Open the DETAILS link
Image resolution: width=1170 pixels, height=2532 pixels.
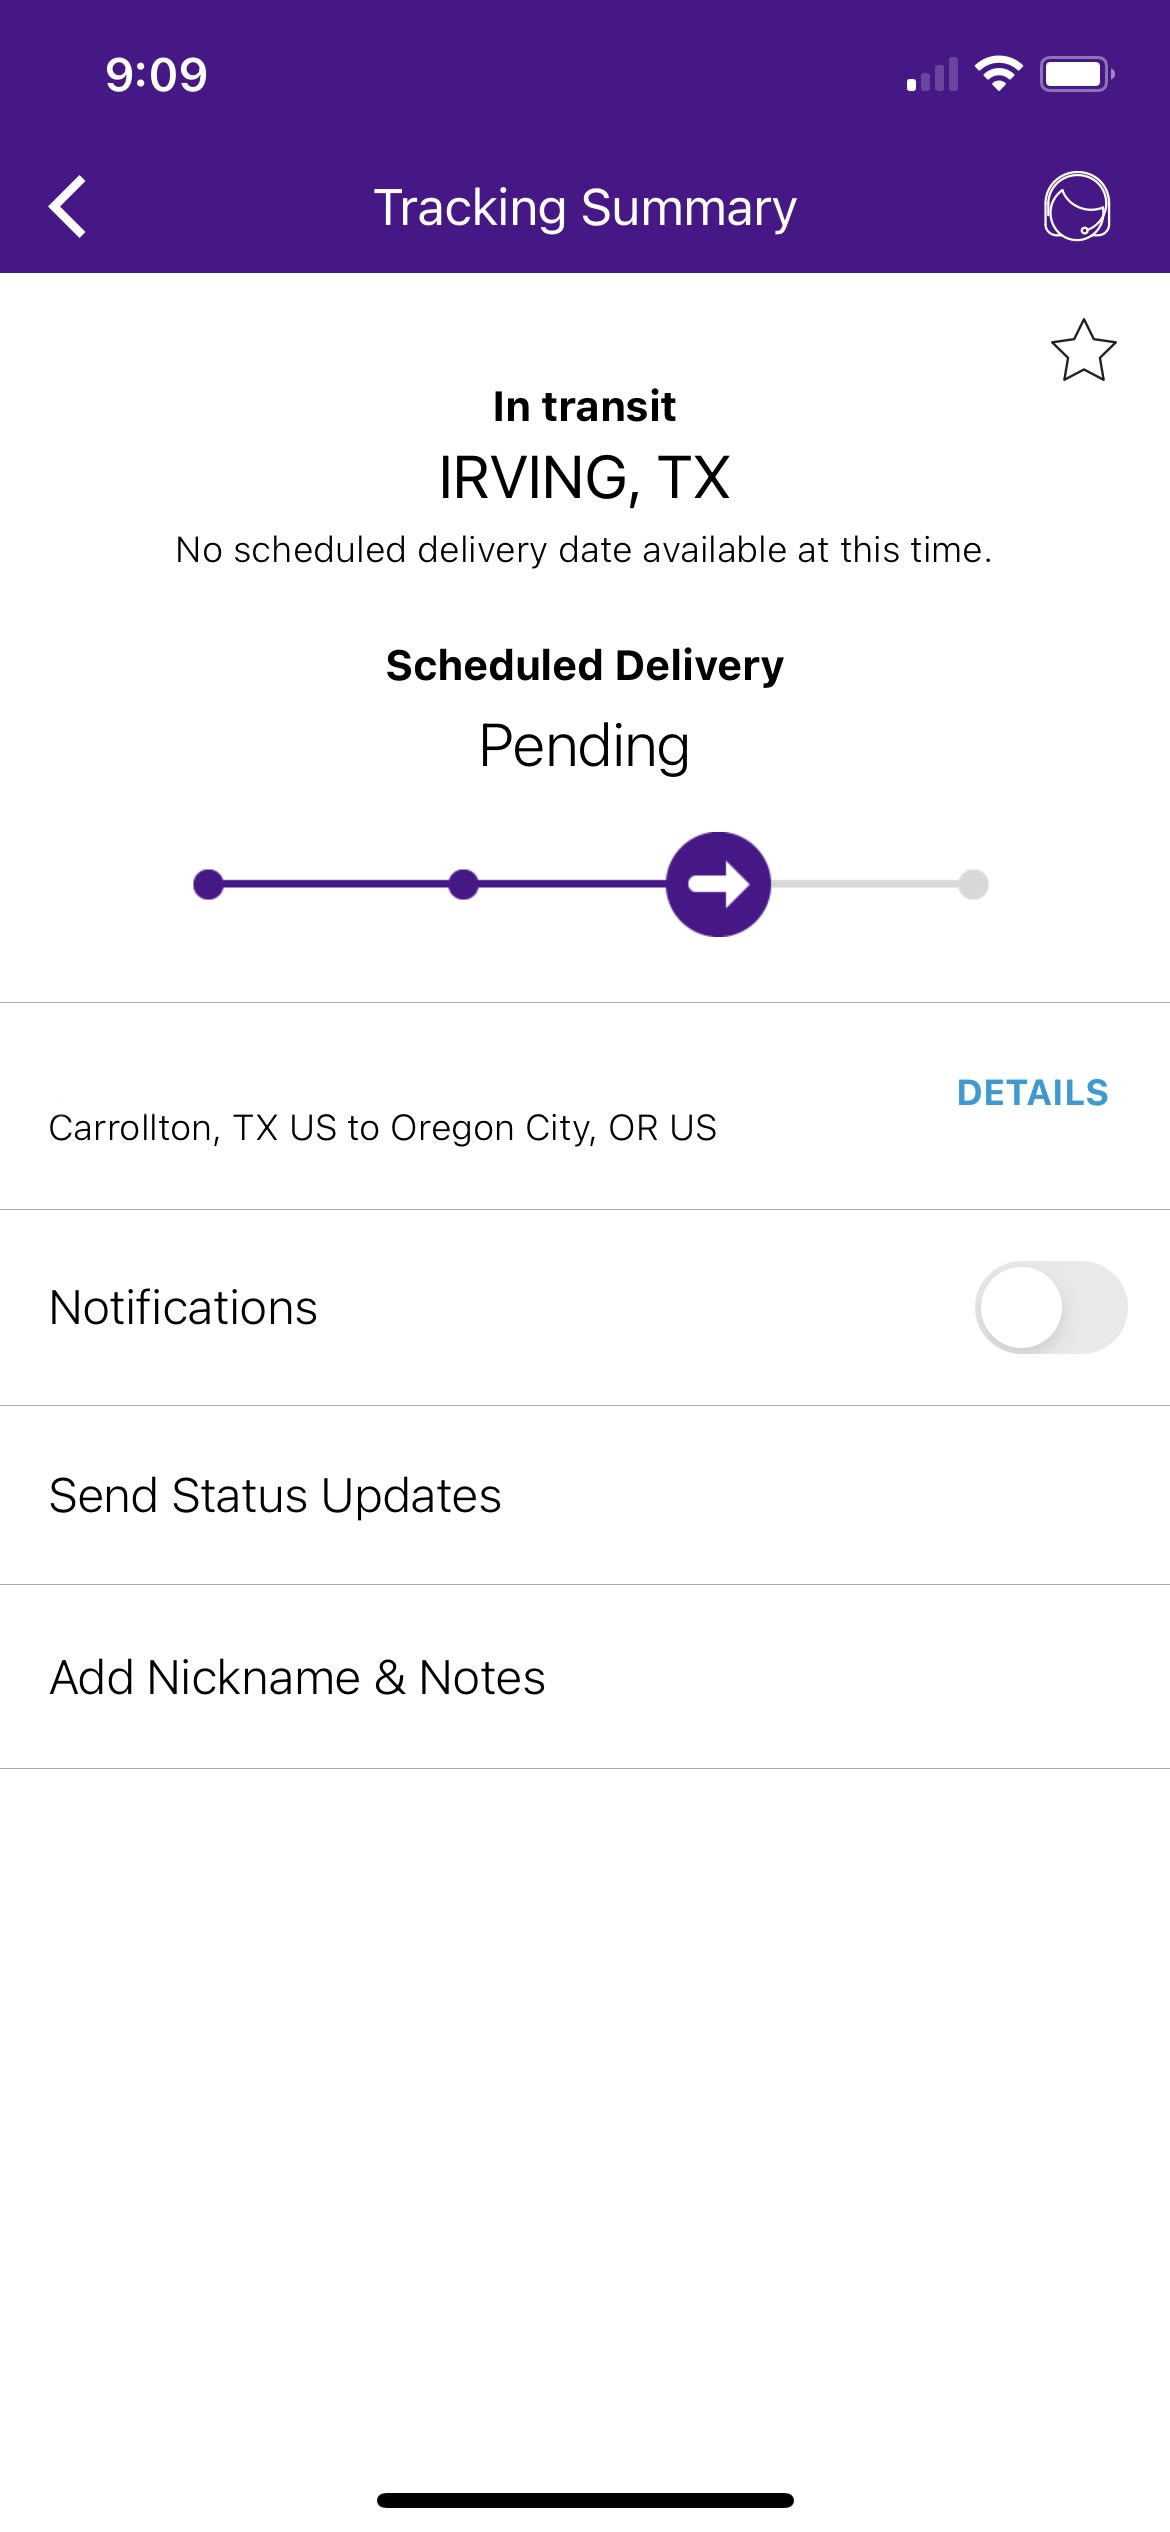[1032, 1093]
